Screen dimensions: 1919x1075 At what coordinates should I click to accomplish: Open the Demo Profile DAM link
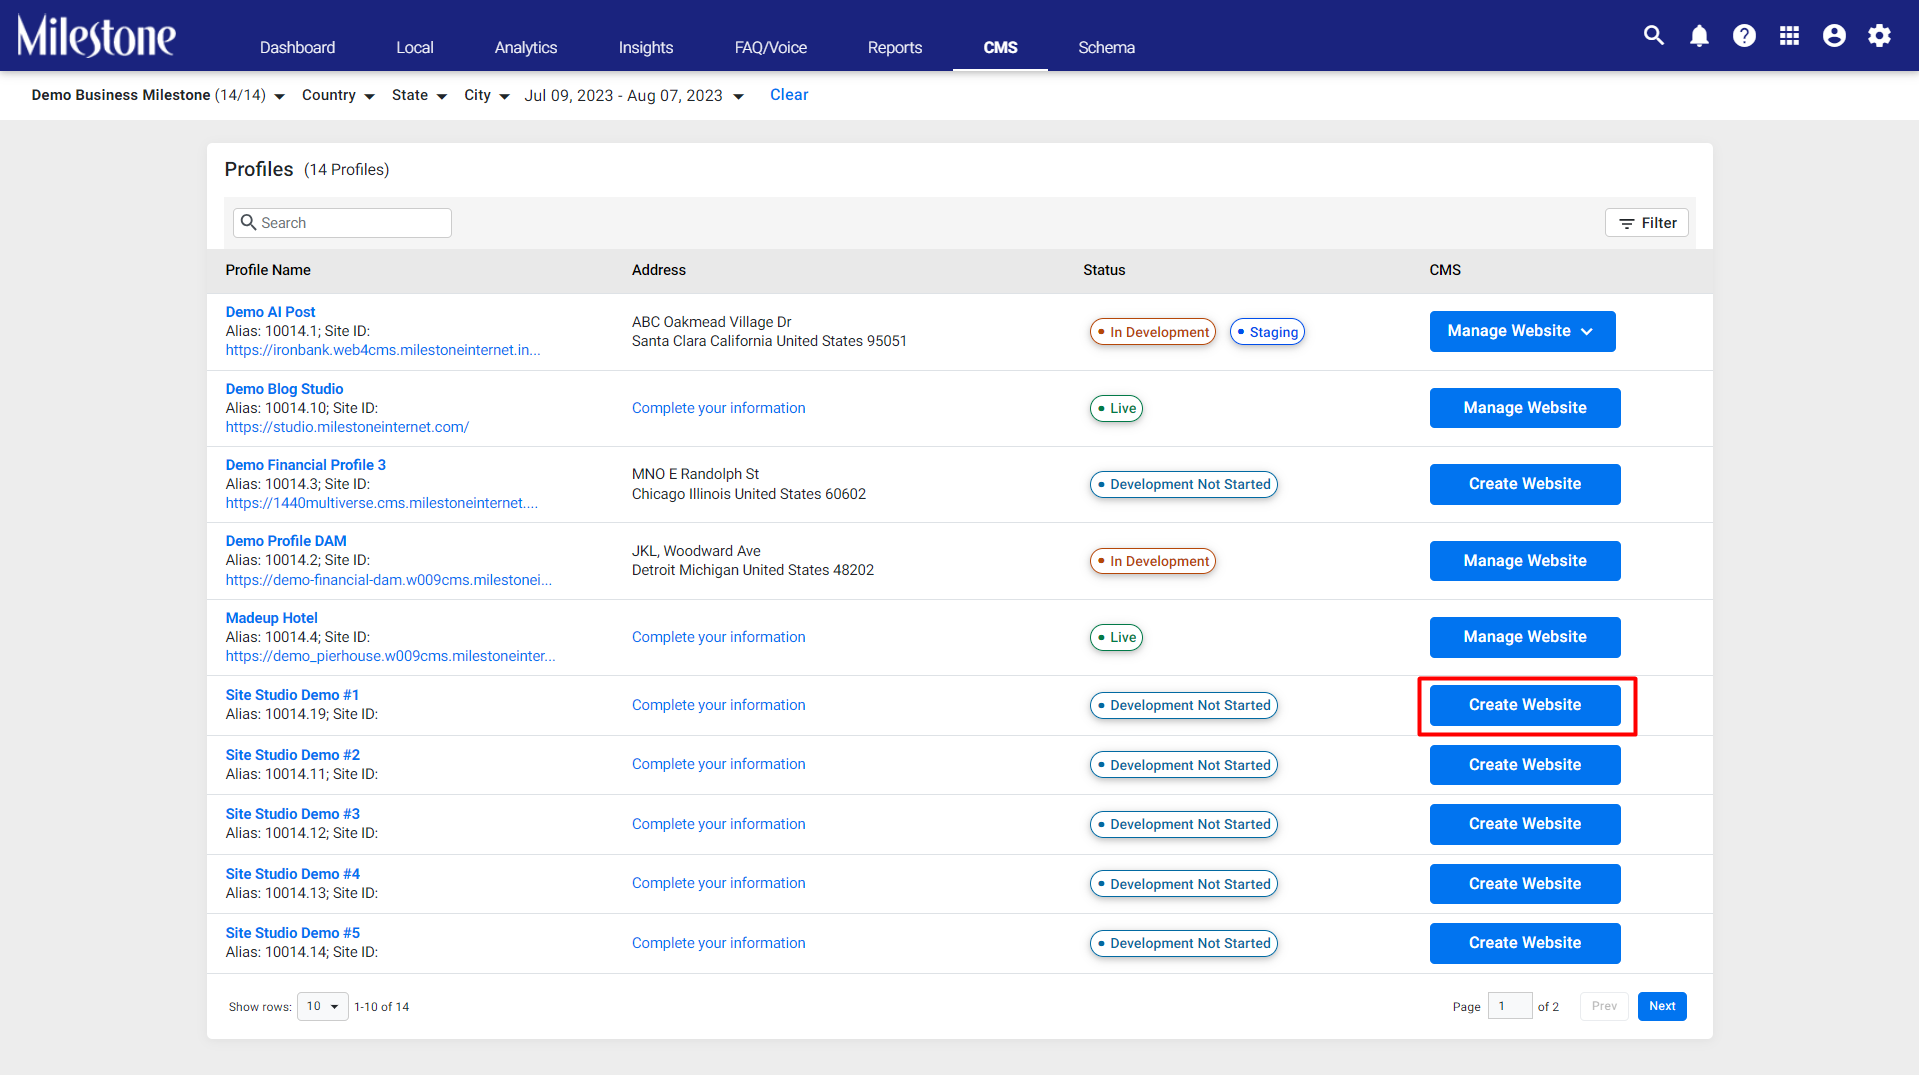[x=286, y=541]
